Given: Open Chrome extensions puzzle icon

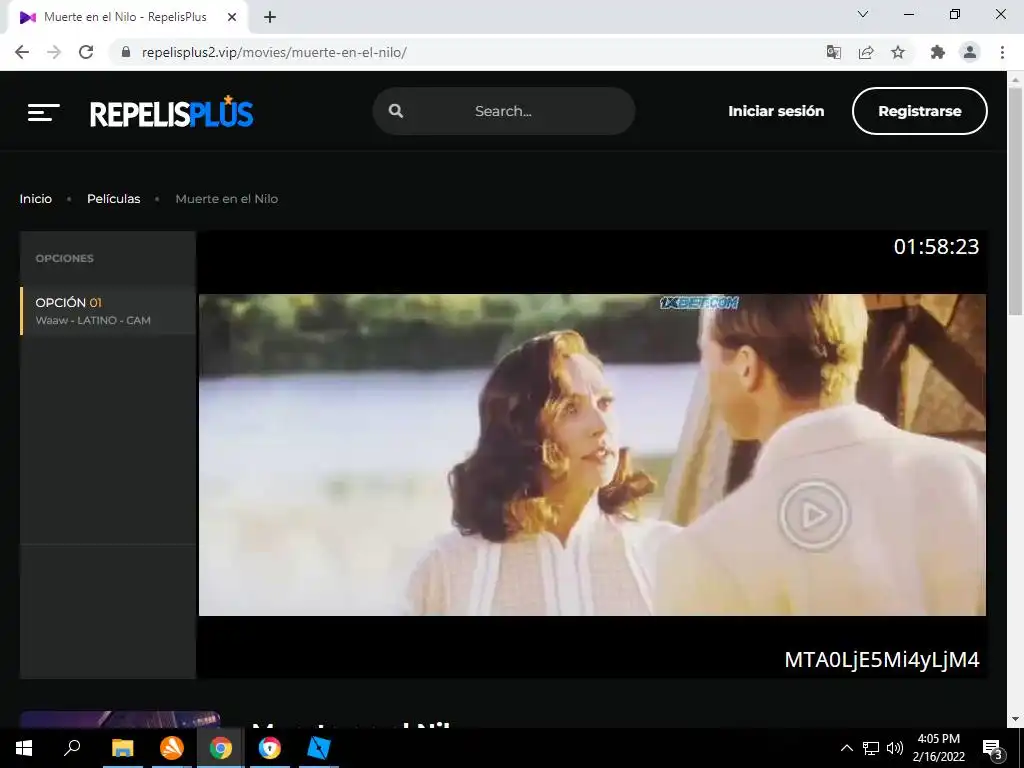Looking at the screenshot, I should 938,52.
